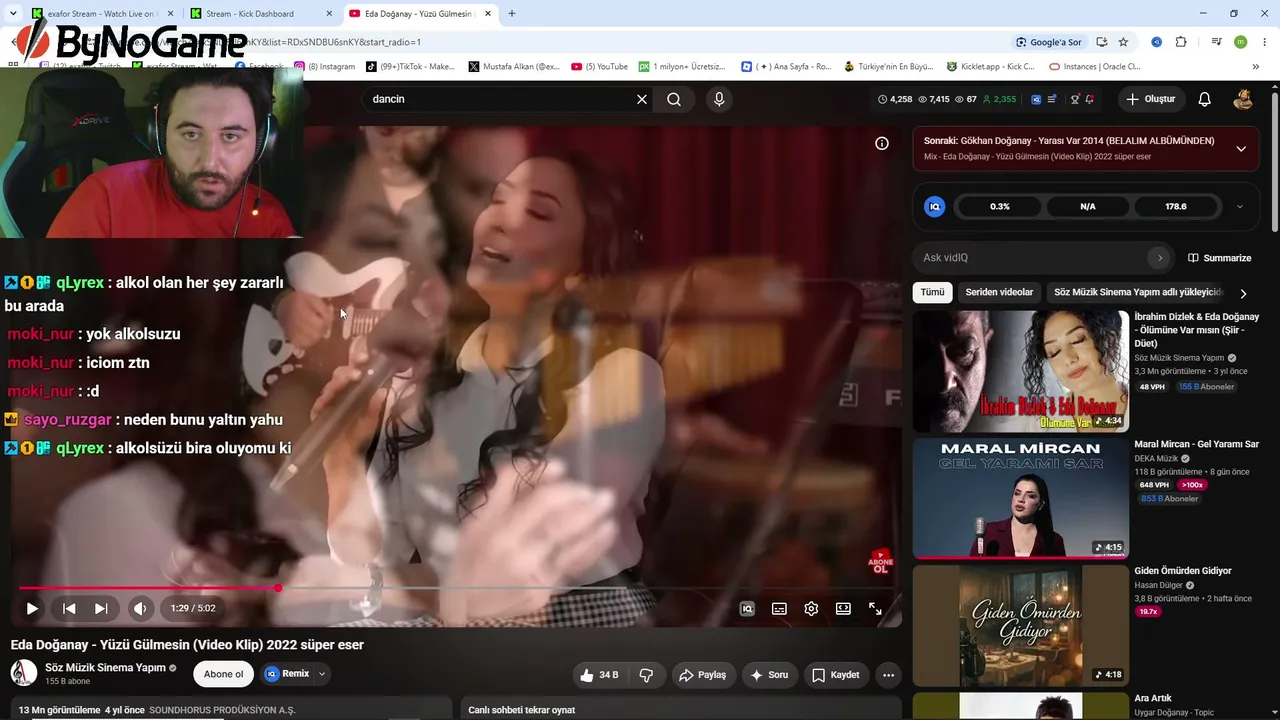Click the vidIQ list icon in top stats bar
Viewport: 1280px width, 720px height.
(x=1052, y=99)
